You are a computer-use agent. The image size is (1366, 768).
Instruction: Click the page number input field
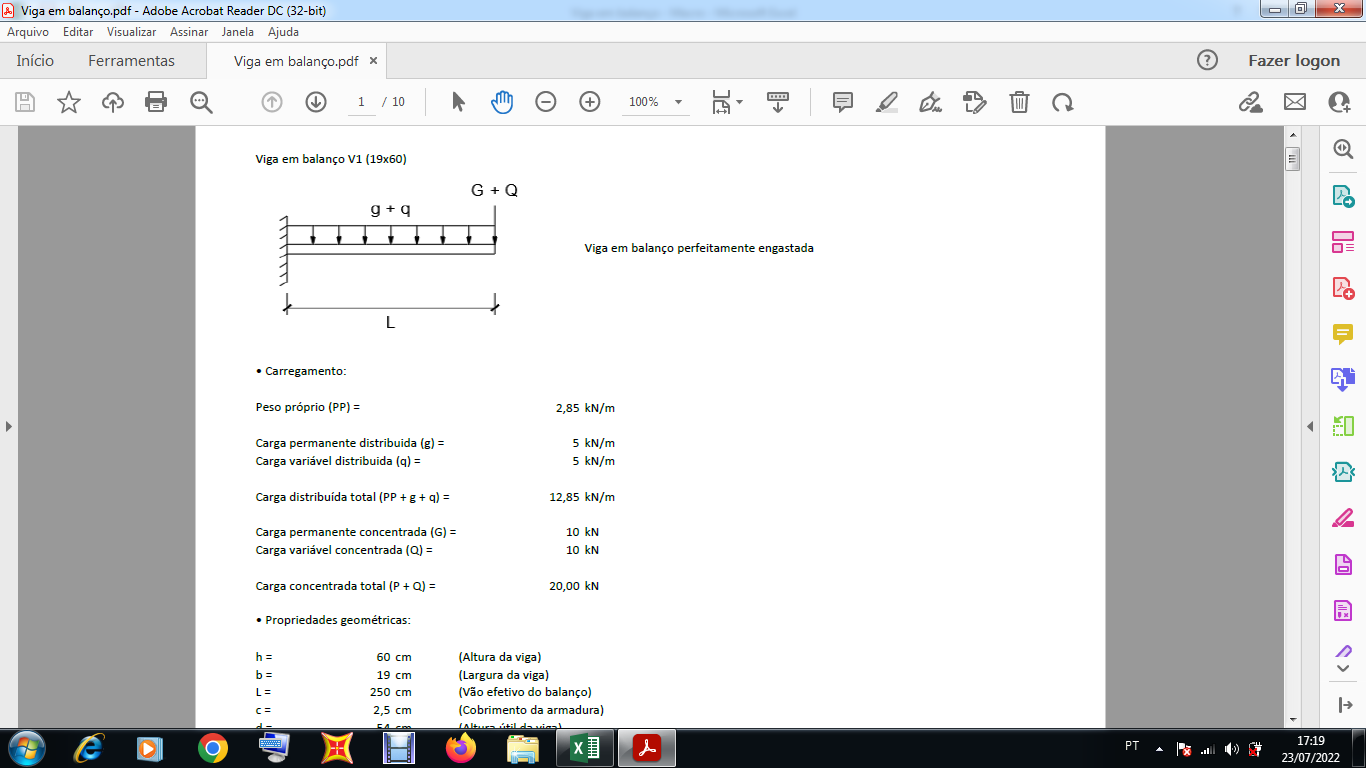[x=361, y=102]
